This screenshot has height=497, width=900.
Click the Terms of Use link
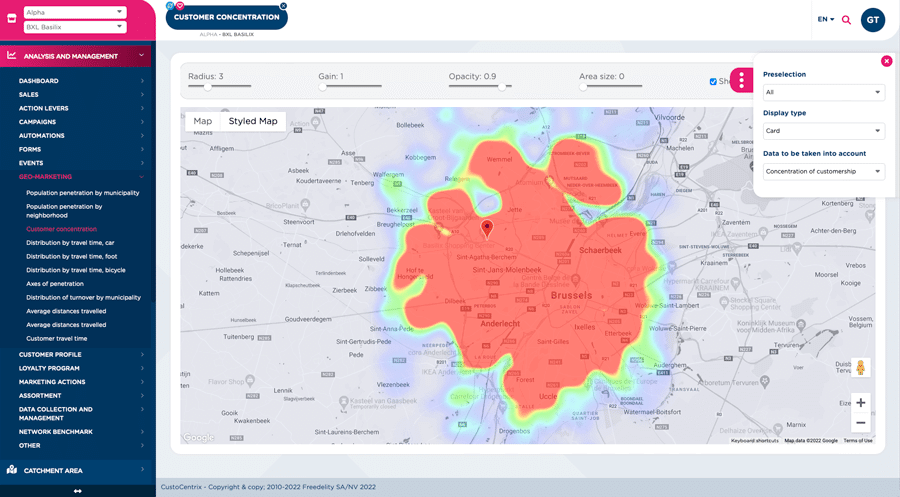click(x=857, y=440)
